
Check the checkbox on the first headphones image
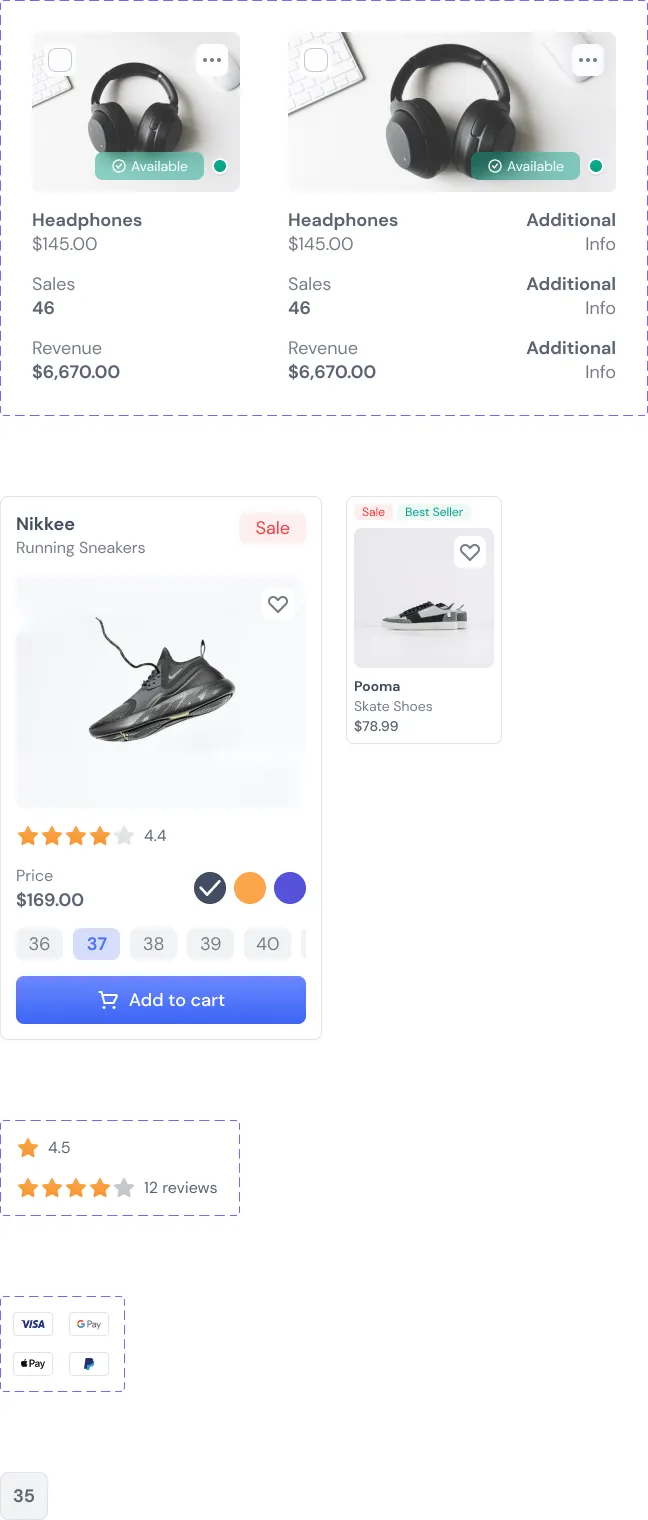[60, 60]
